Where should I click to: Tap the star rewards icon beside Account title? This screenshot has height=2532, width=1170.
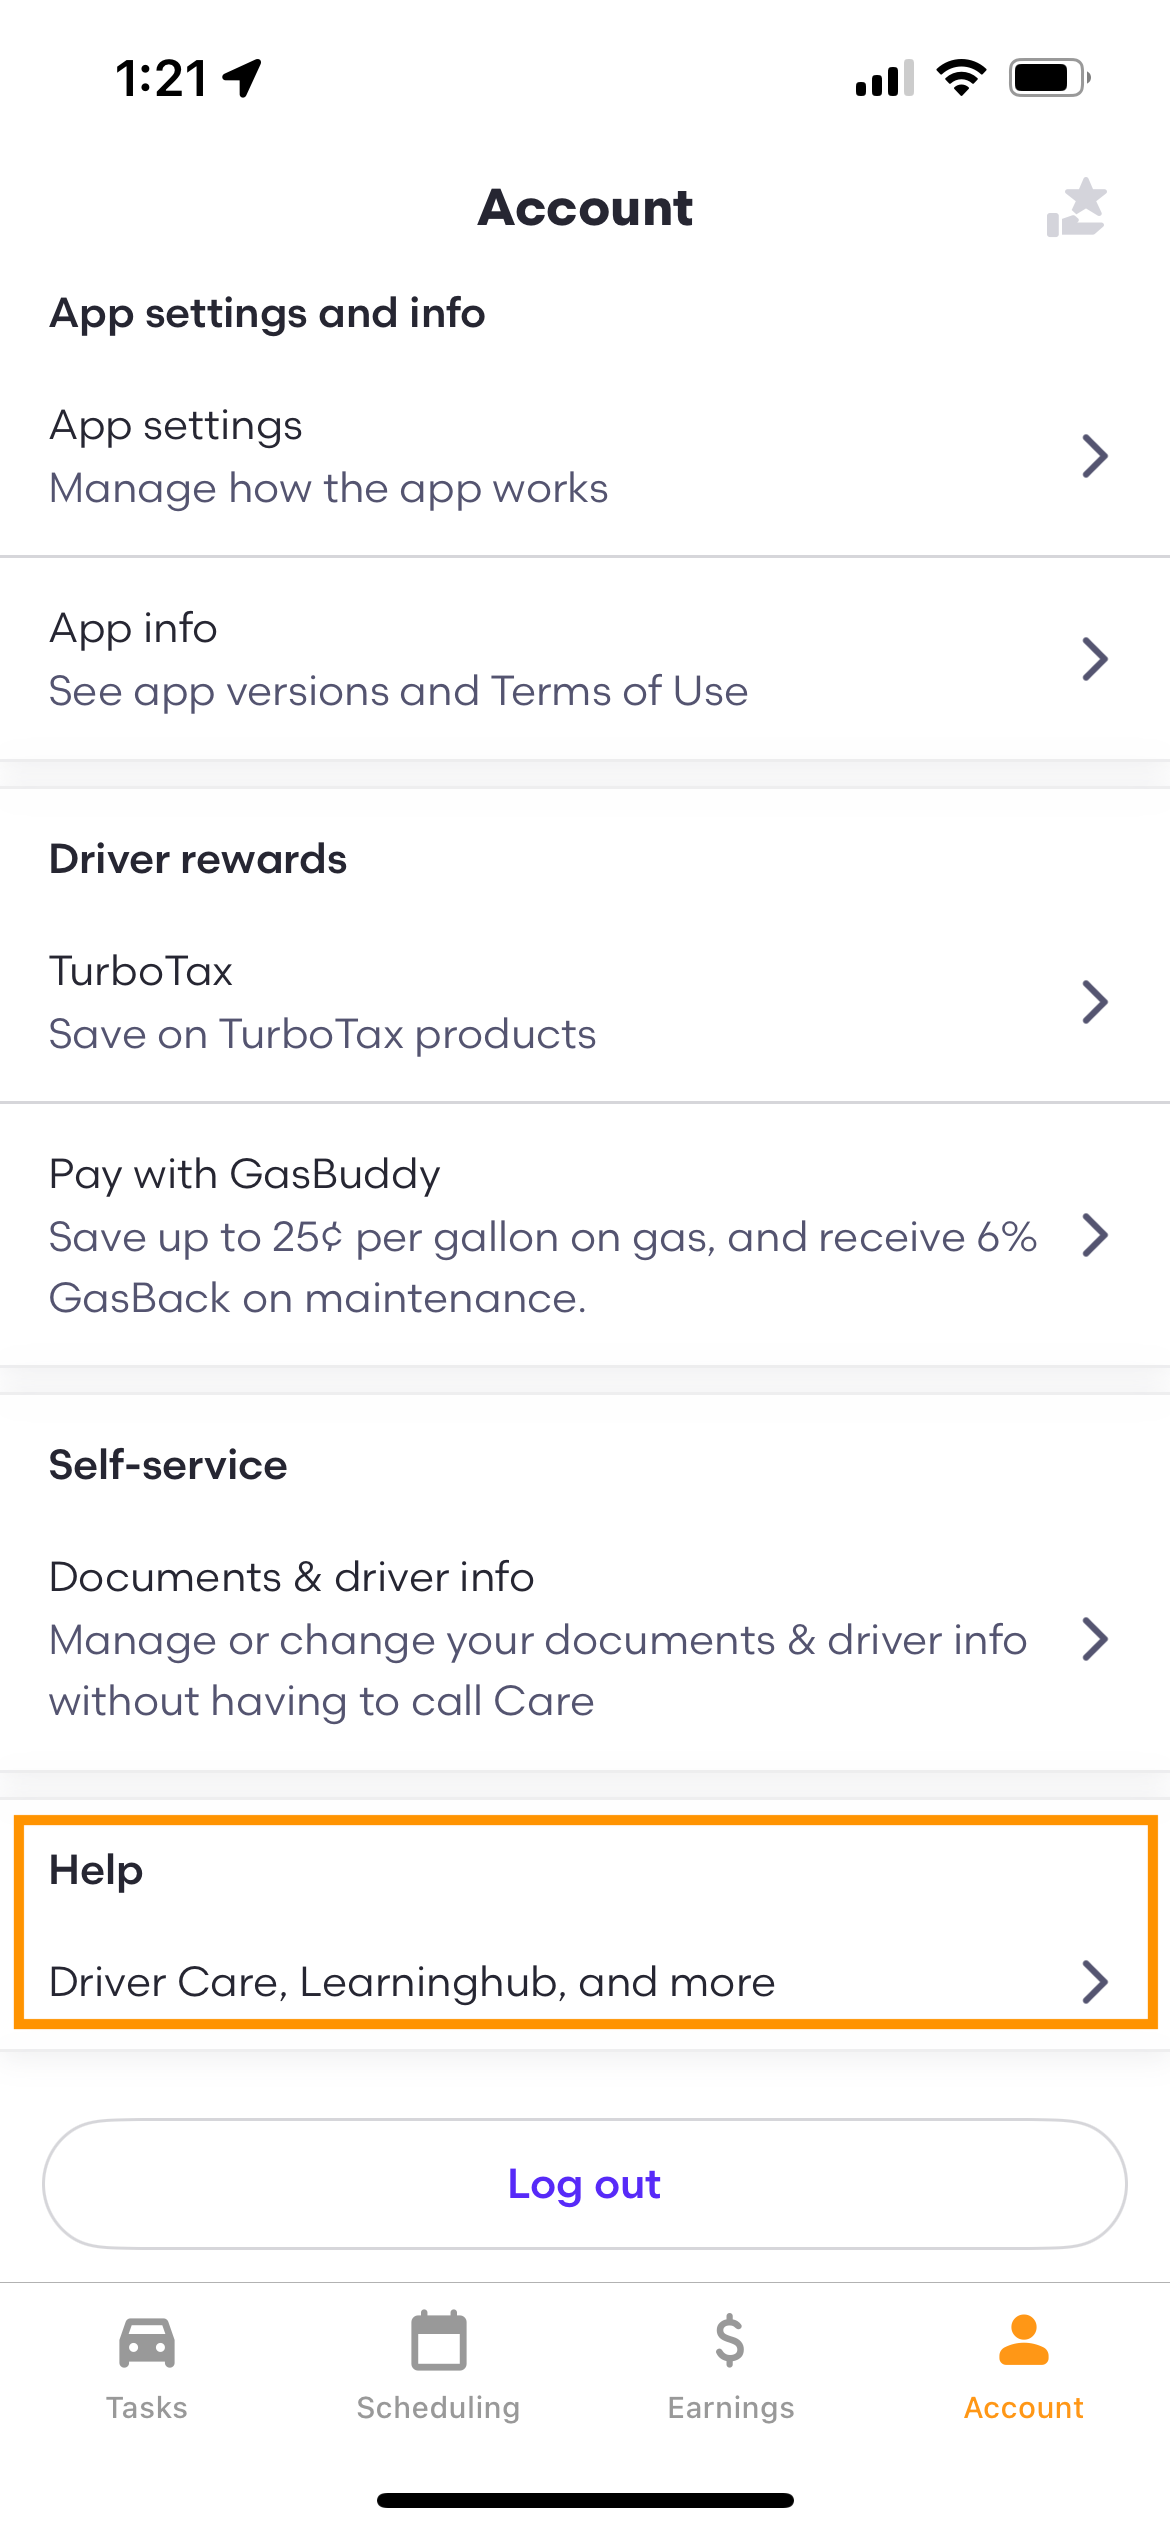click(1077, 207)
